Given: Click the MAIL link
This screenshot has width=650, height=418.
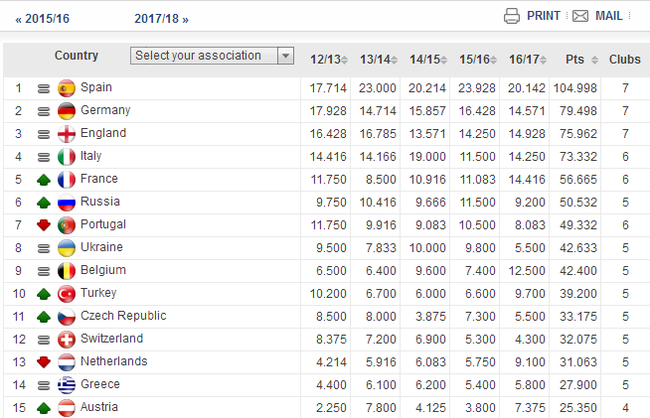Looking at the screenshot, I should [609, 16].
